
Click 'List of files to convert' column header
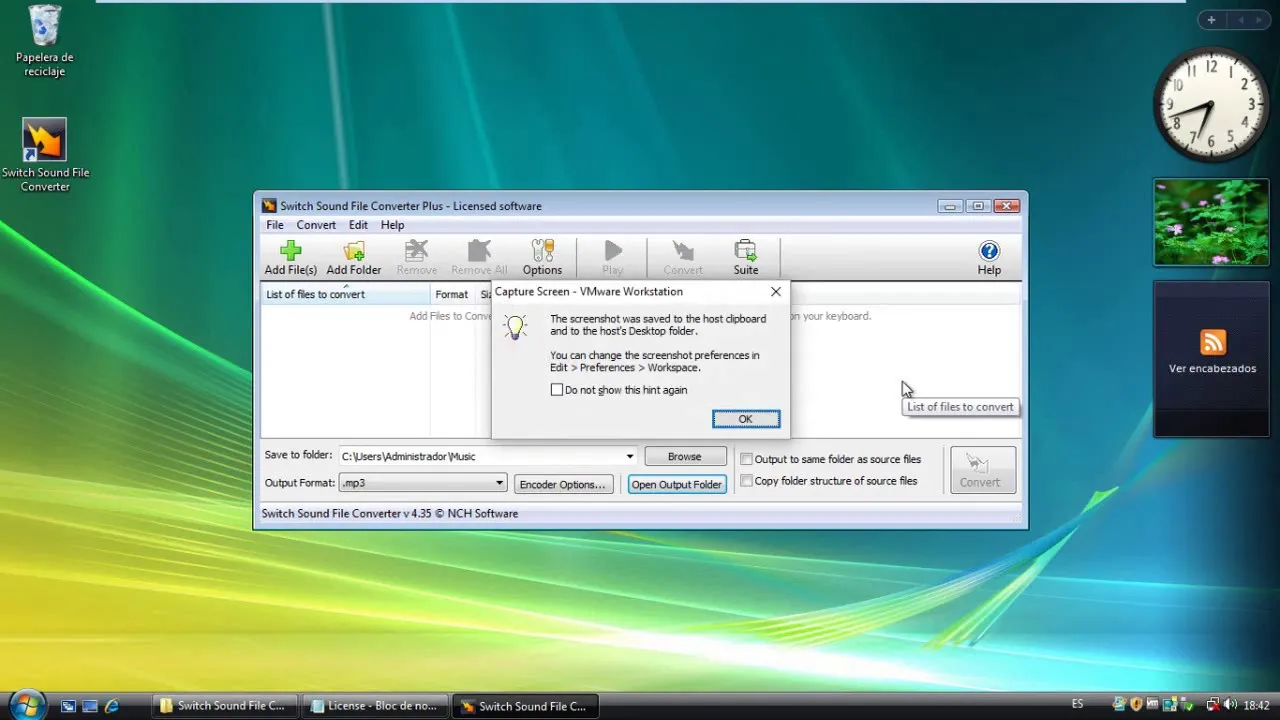click(345, 294)
